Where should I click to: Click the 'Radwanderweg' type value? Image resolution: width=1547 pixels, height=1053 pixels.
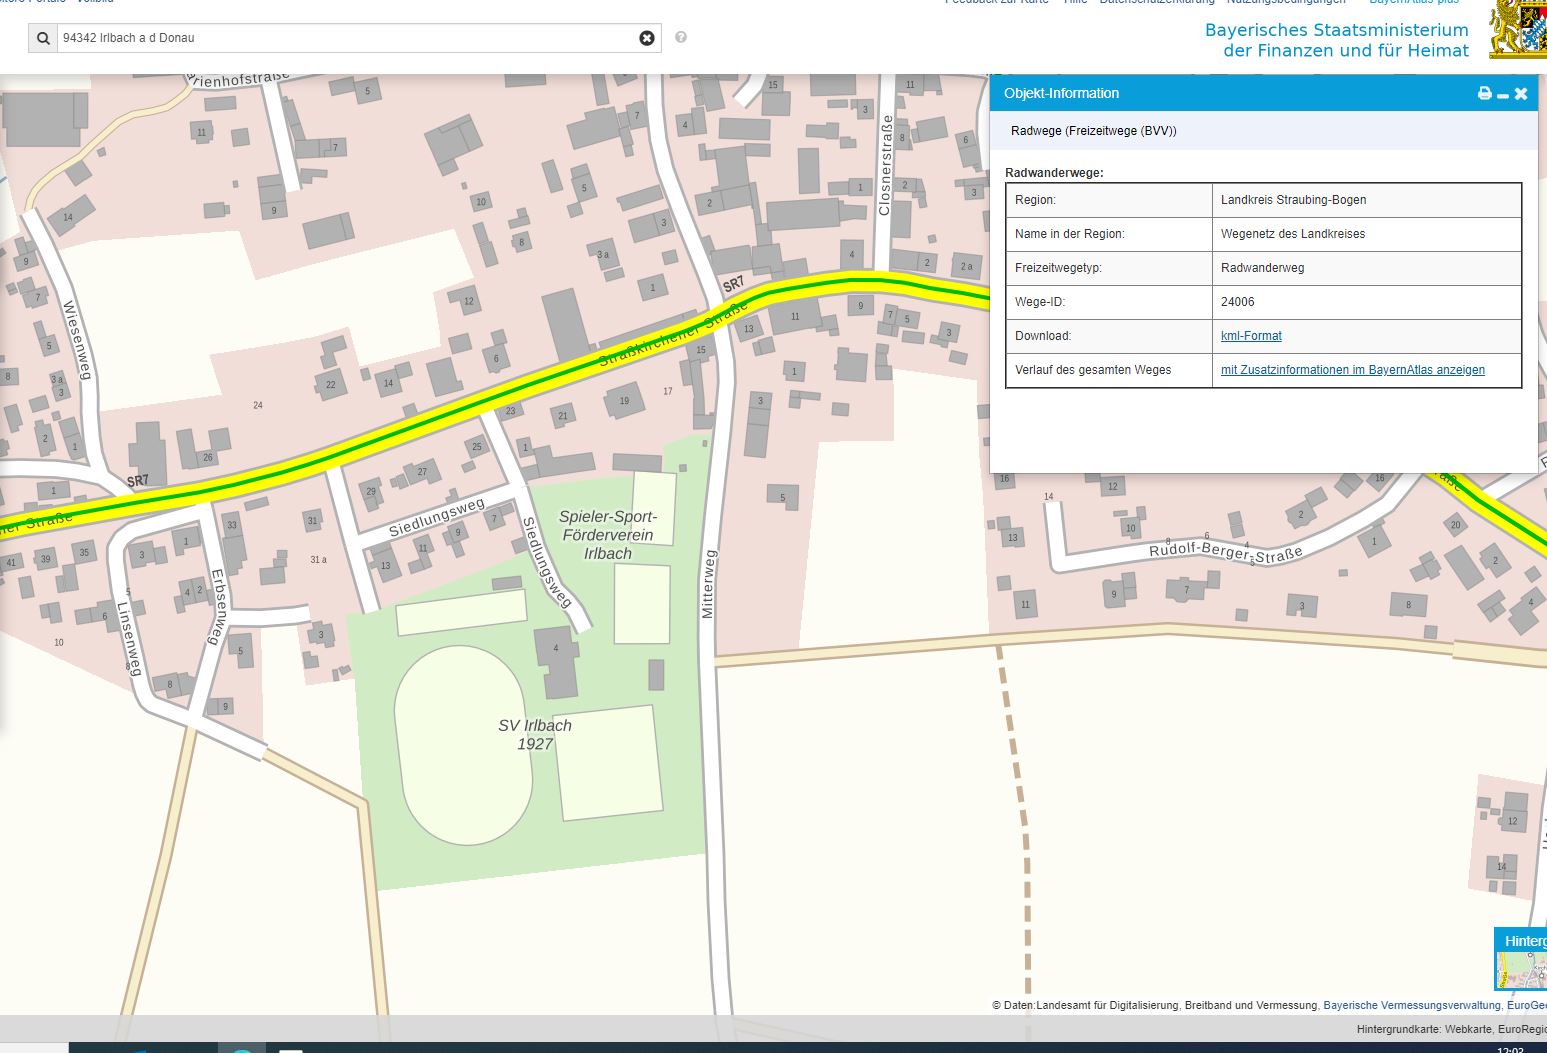1262,268
